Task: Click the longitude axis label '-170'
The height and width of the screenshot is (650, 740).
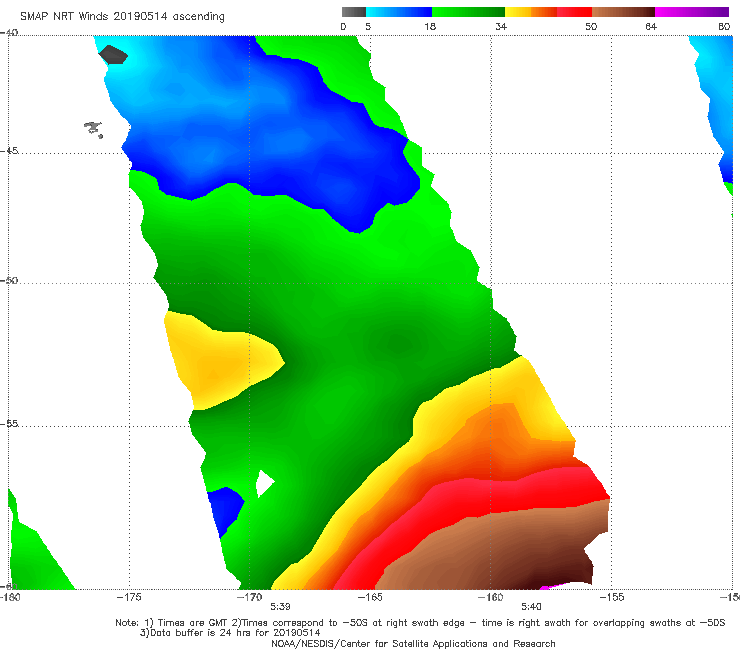Action: (250, 597)
